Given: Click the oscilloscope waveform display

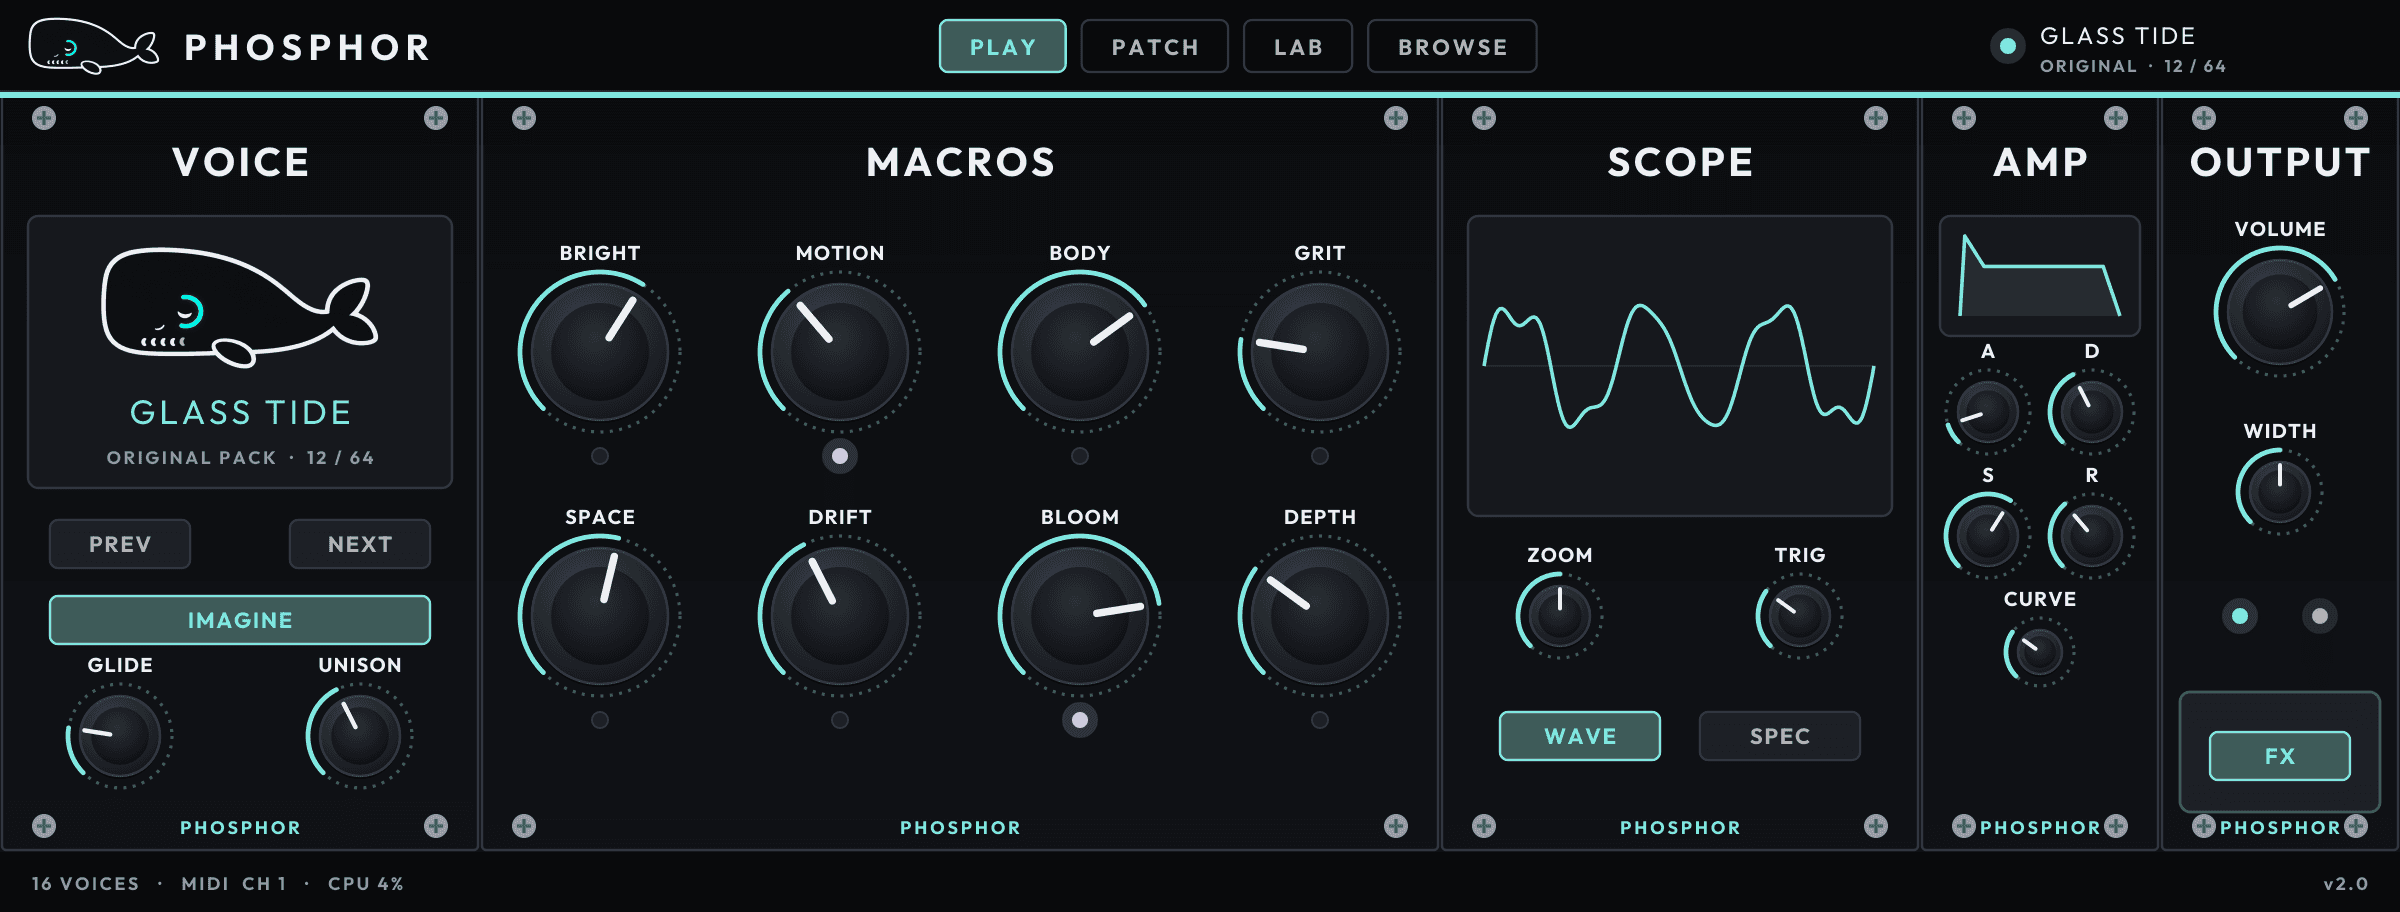Looking at the screenshot, I should [1680, 366].
